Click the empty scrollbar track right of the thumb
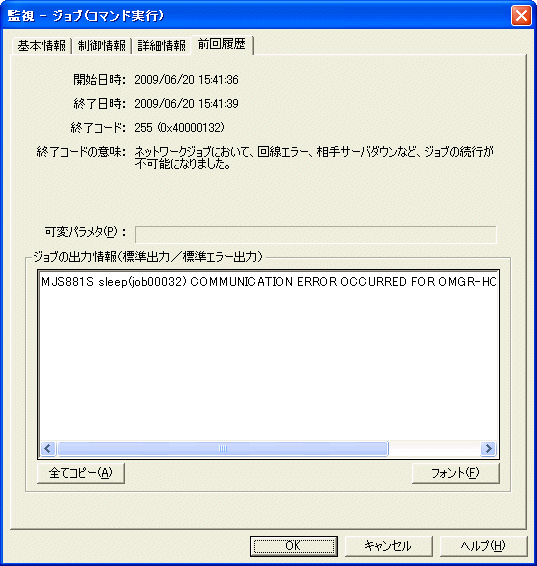The height and width of the screenshot is (566, 537). pos(435,449)
